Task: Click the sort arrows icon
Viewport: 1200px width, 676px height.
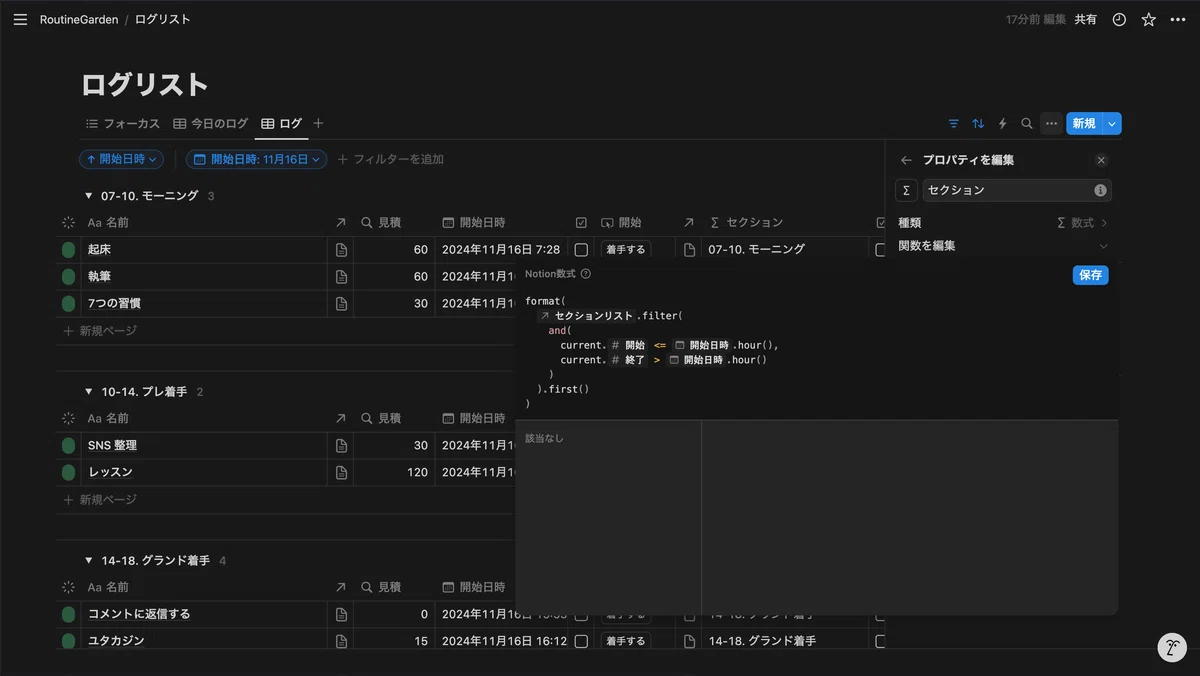Action: click(978, 123)
